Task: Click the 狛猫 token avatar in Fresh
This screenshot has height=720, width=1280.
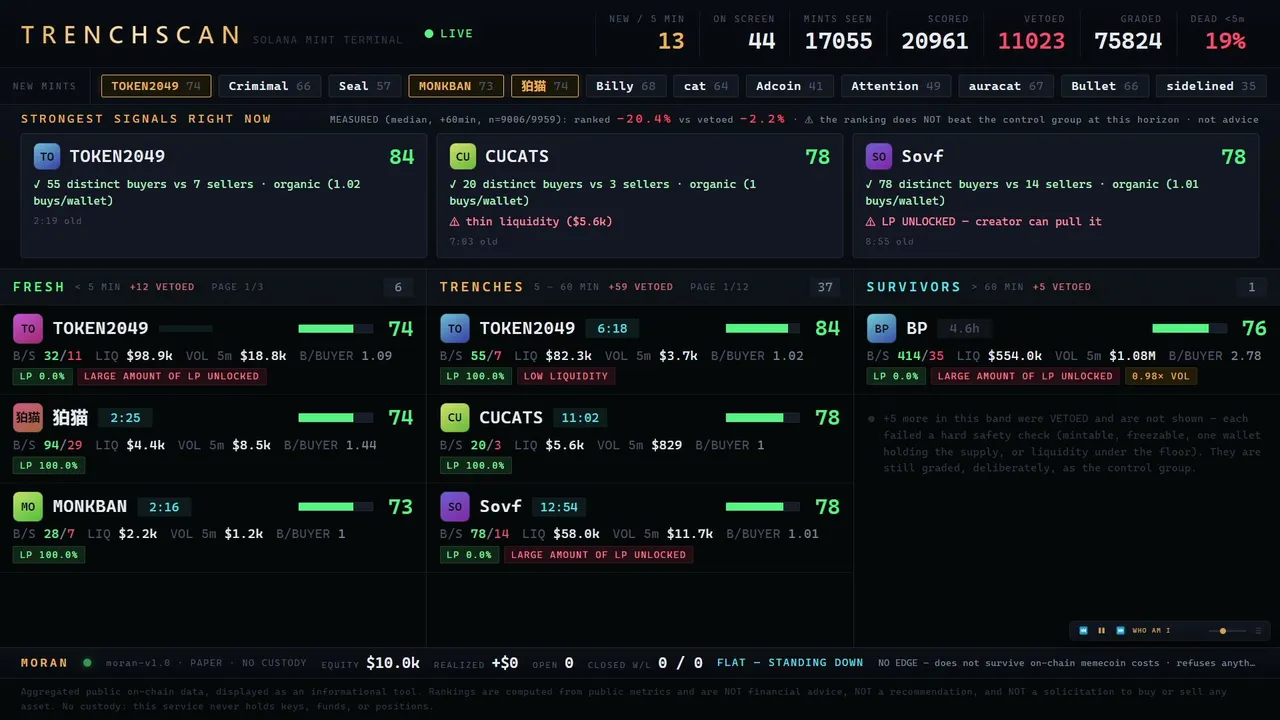Action: click(x=28, y=417)
